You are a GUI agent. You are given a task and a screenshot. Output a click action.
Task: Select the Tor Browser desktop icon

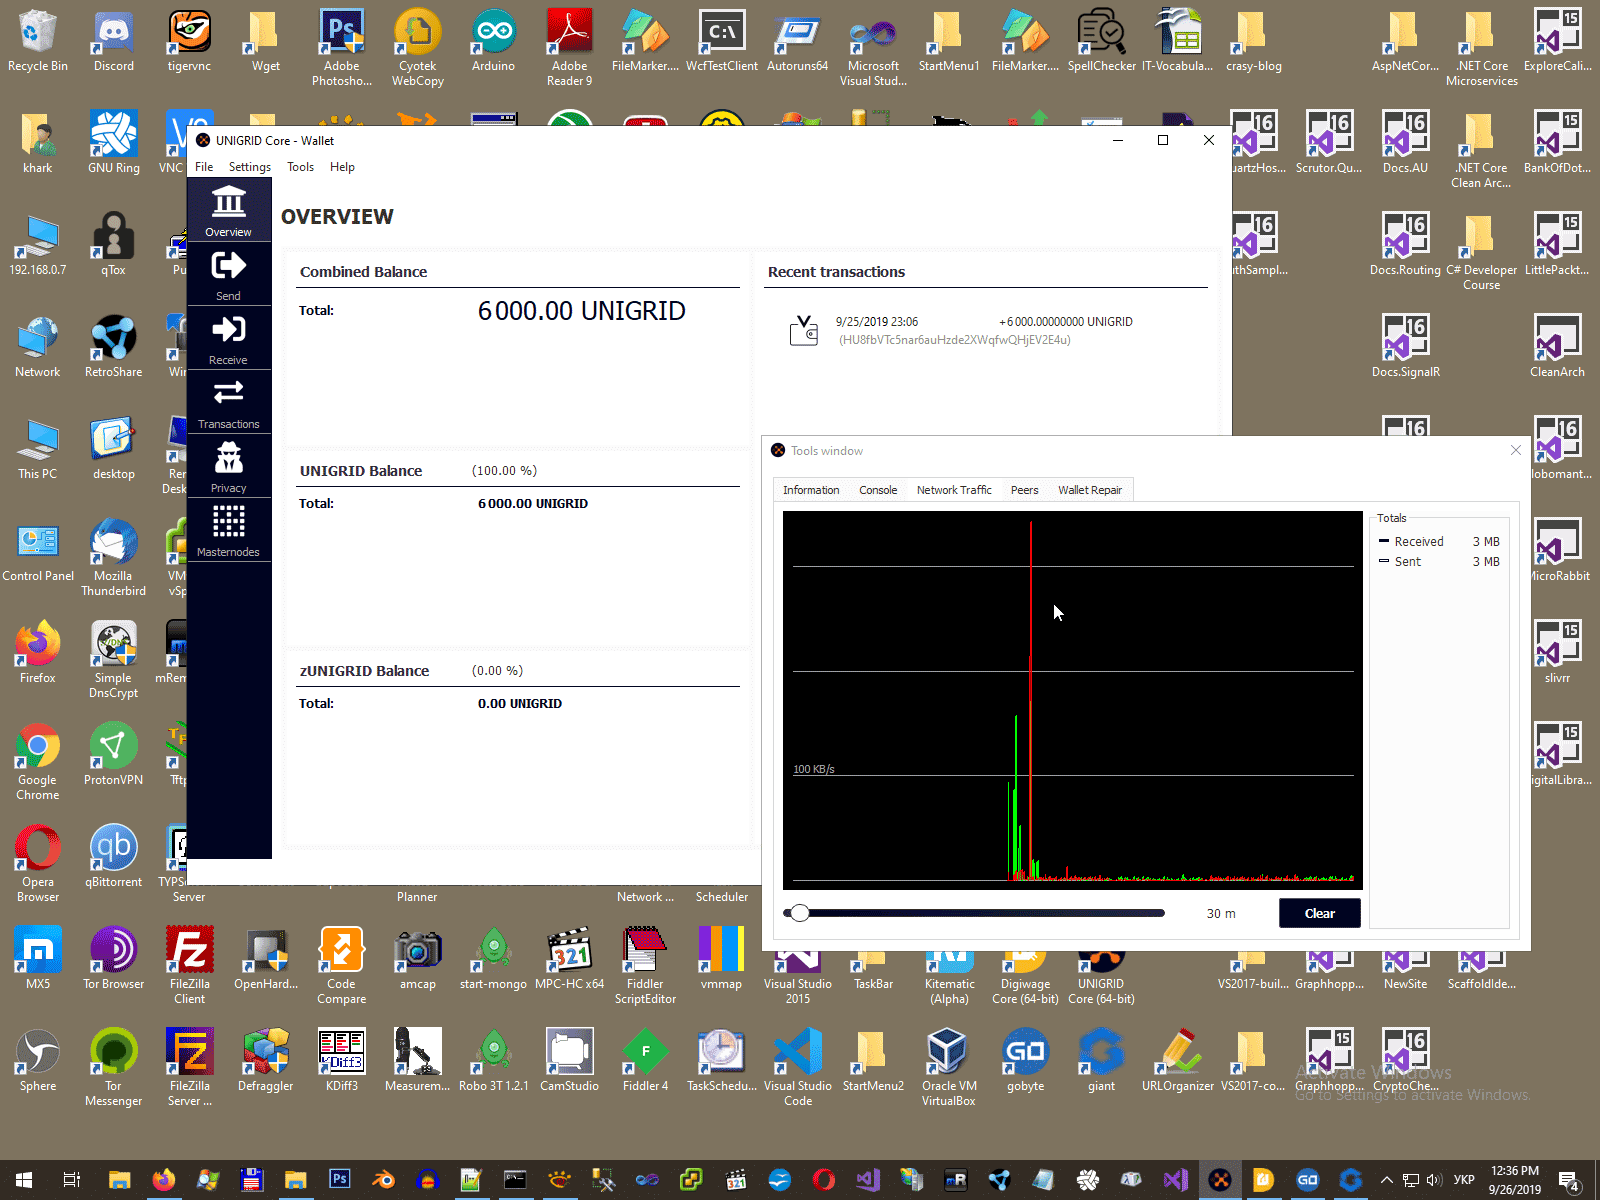point(114,959)
